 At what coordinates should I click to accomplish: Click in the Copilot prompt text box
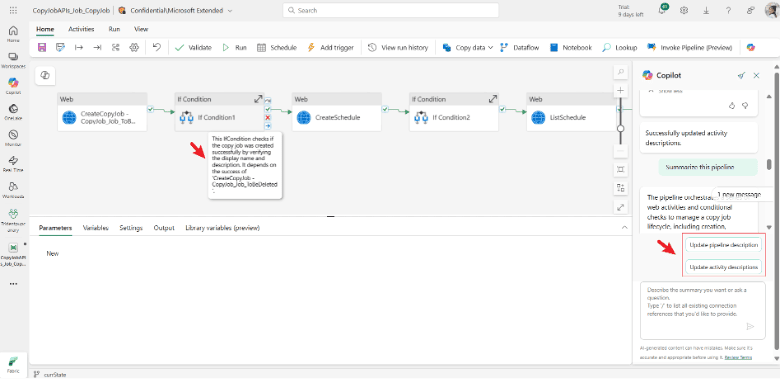point(702,310)
